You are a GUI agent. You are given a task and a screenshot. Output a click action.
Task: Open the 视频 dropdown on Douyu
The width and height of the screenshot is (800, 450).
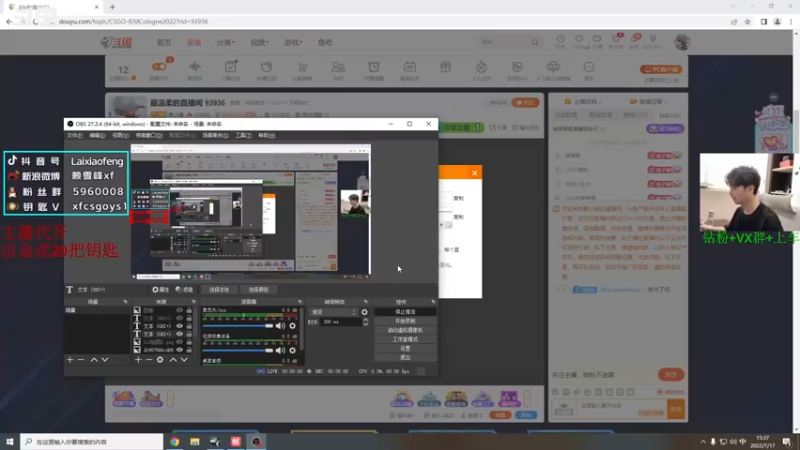(259, 42)
